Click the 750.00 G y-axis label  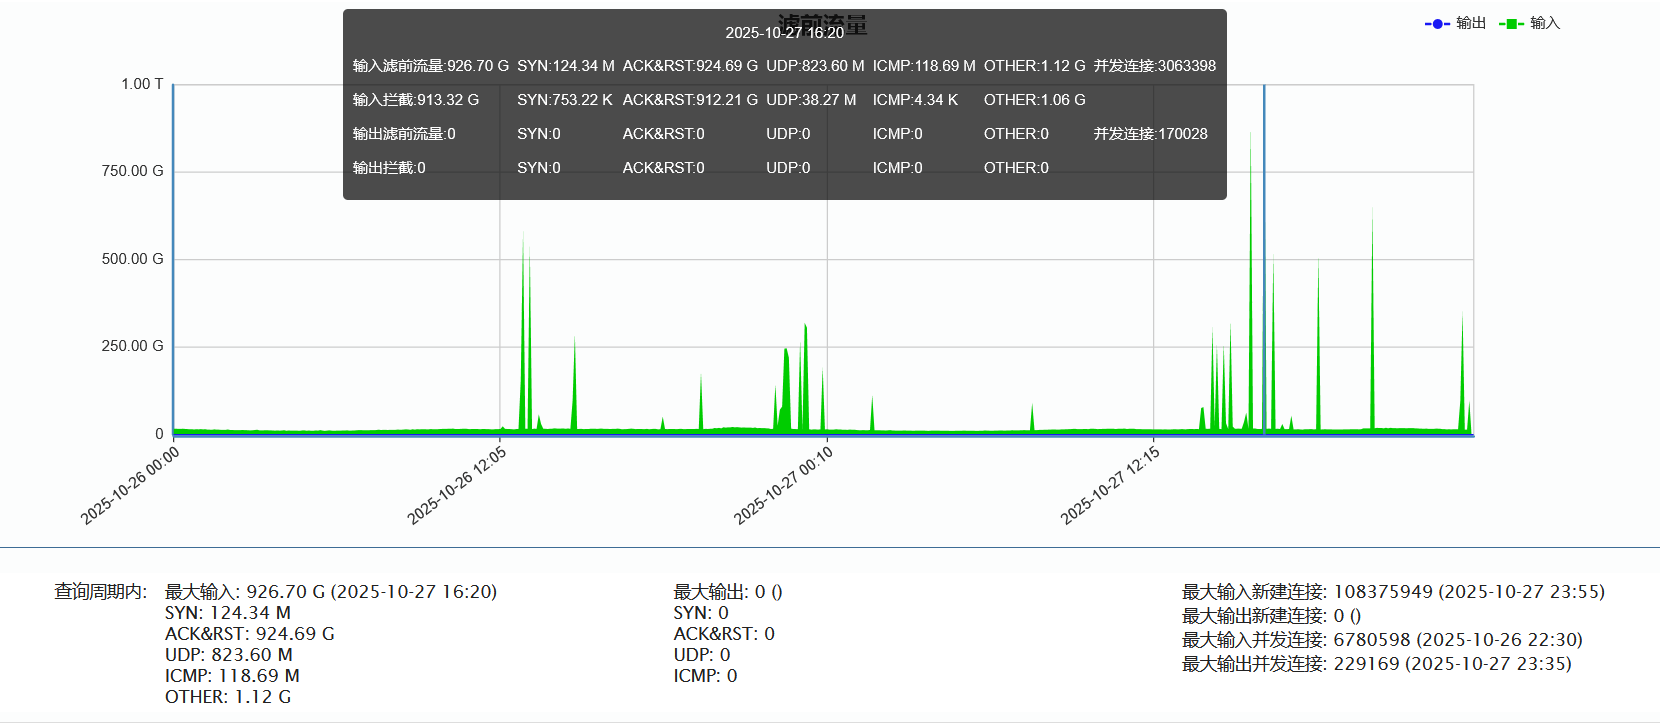click(x=132, y=171)
